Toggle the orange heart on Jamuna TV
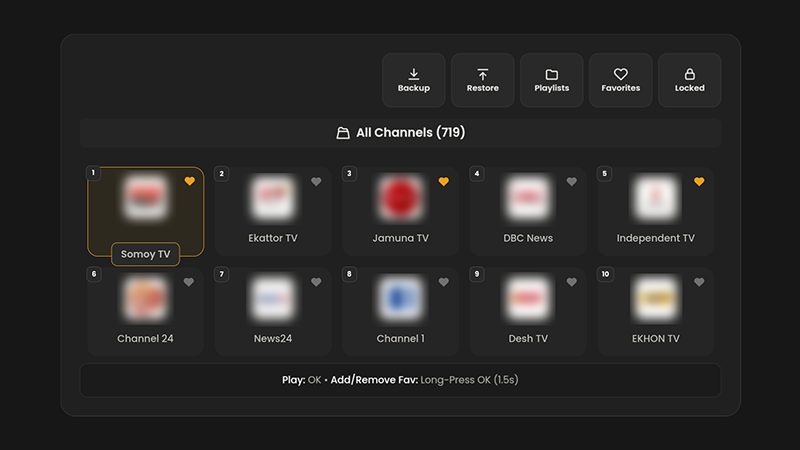 [444, 181]
